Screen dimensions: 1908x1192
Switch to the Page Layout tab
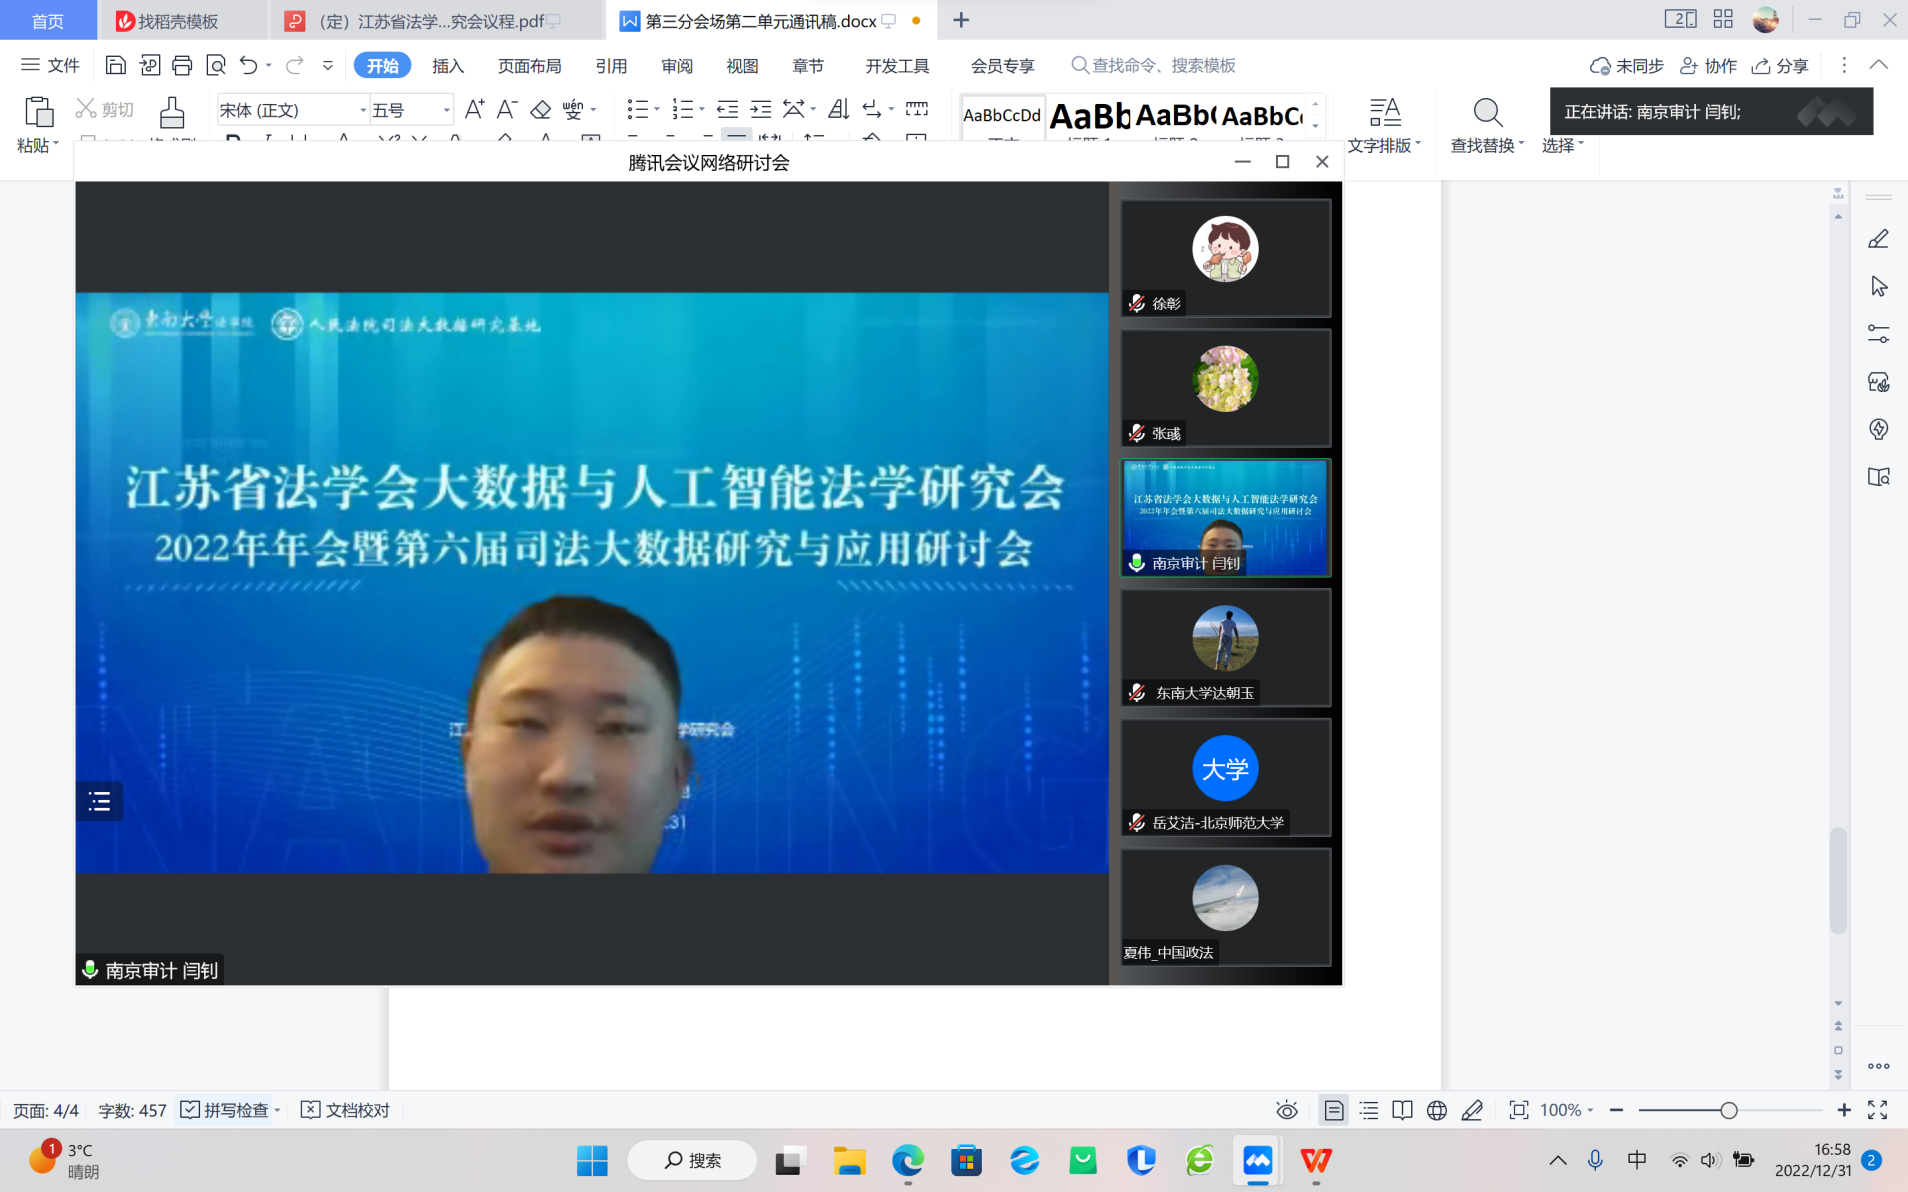[x=529, y=66]
